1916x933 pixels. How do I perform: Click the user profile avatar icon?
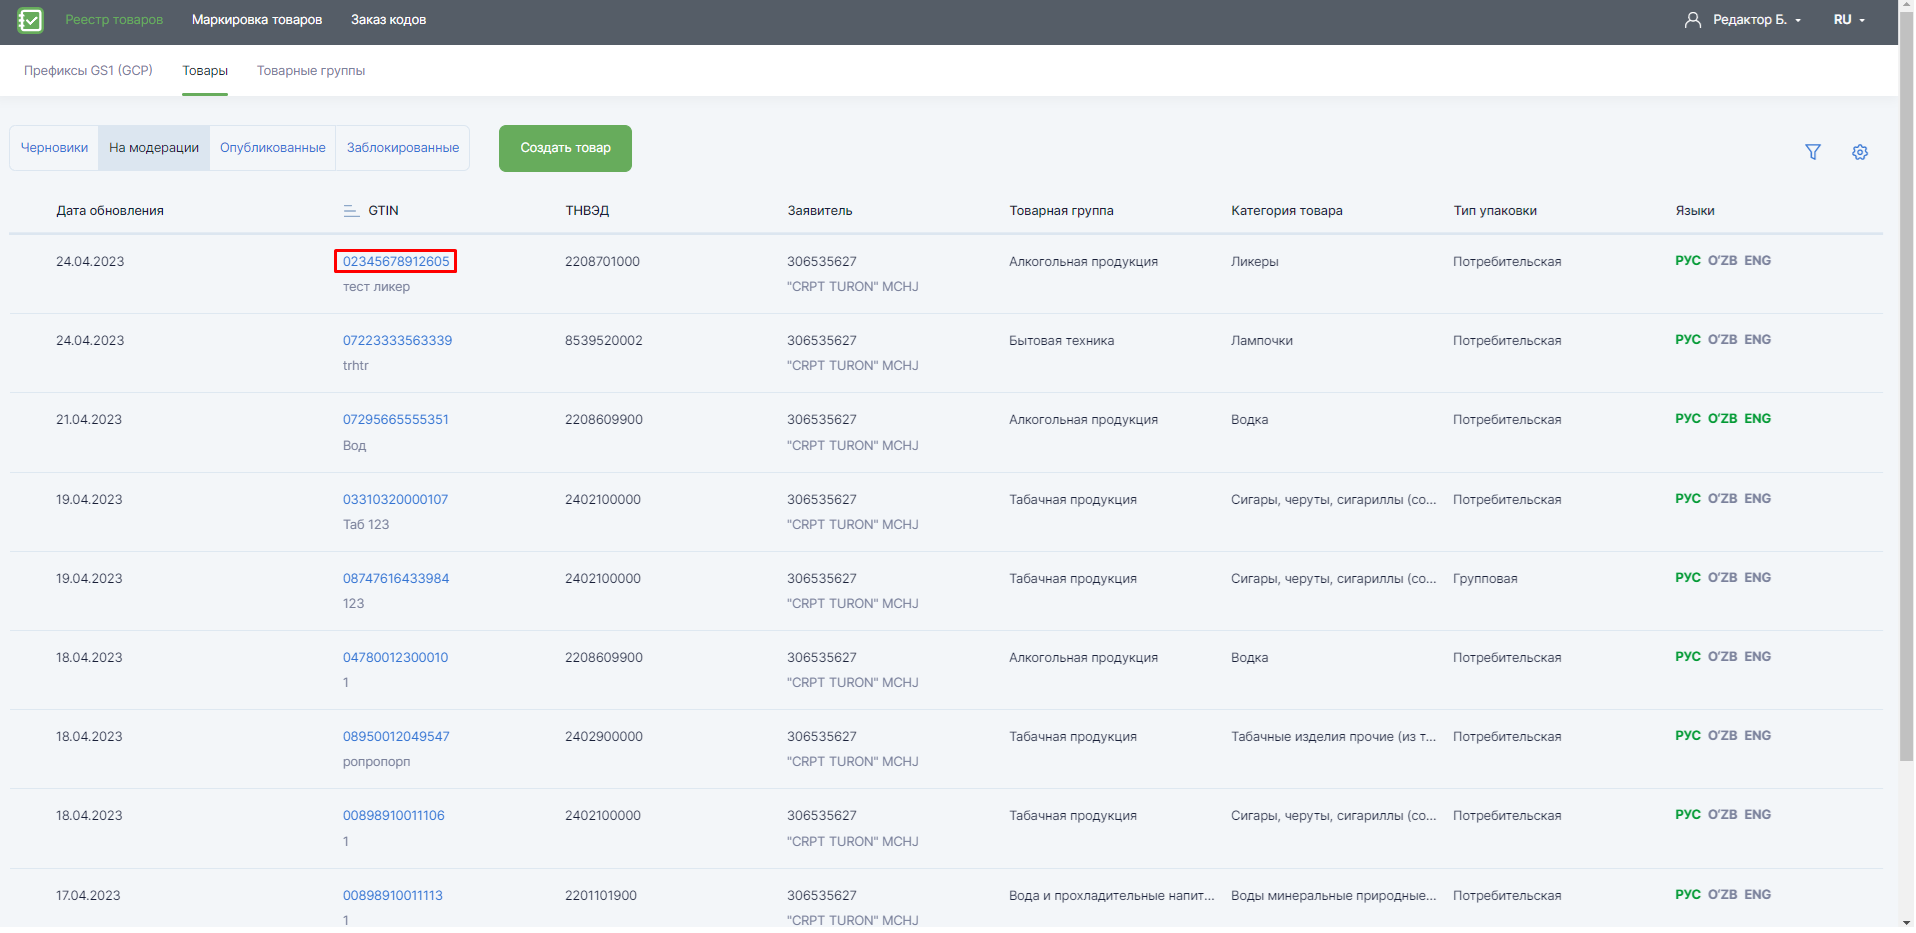point(1693,20)
